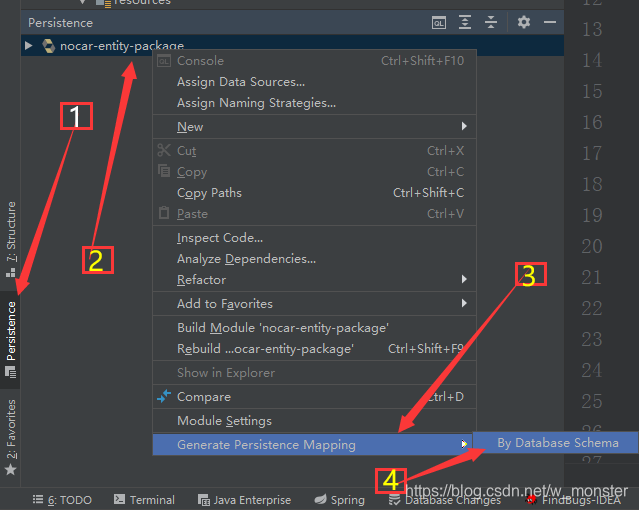Open the Terminal tool window tab
Screen dimensions: 639x510
(144, 500)
